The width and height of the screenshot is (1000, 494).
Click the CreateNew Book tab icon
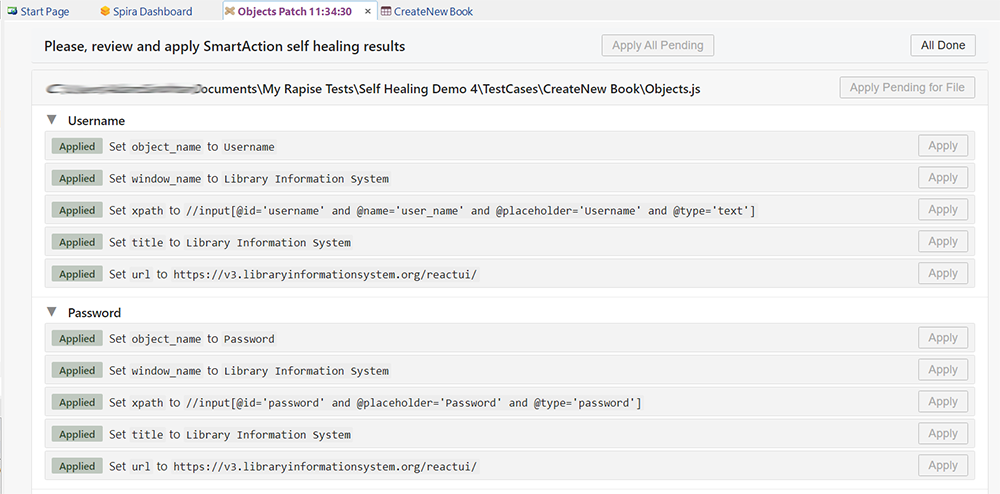coord(386,11)
